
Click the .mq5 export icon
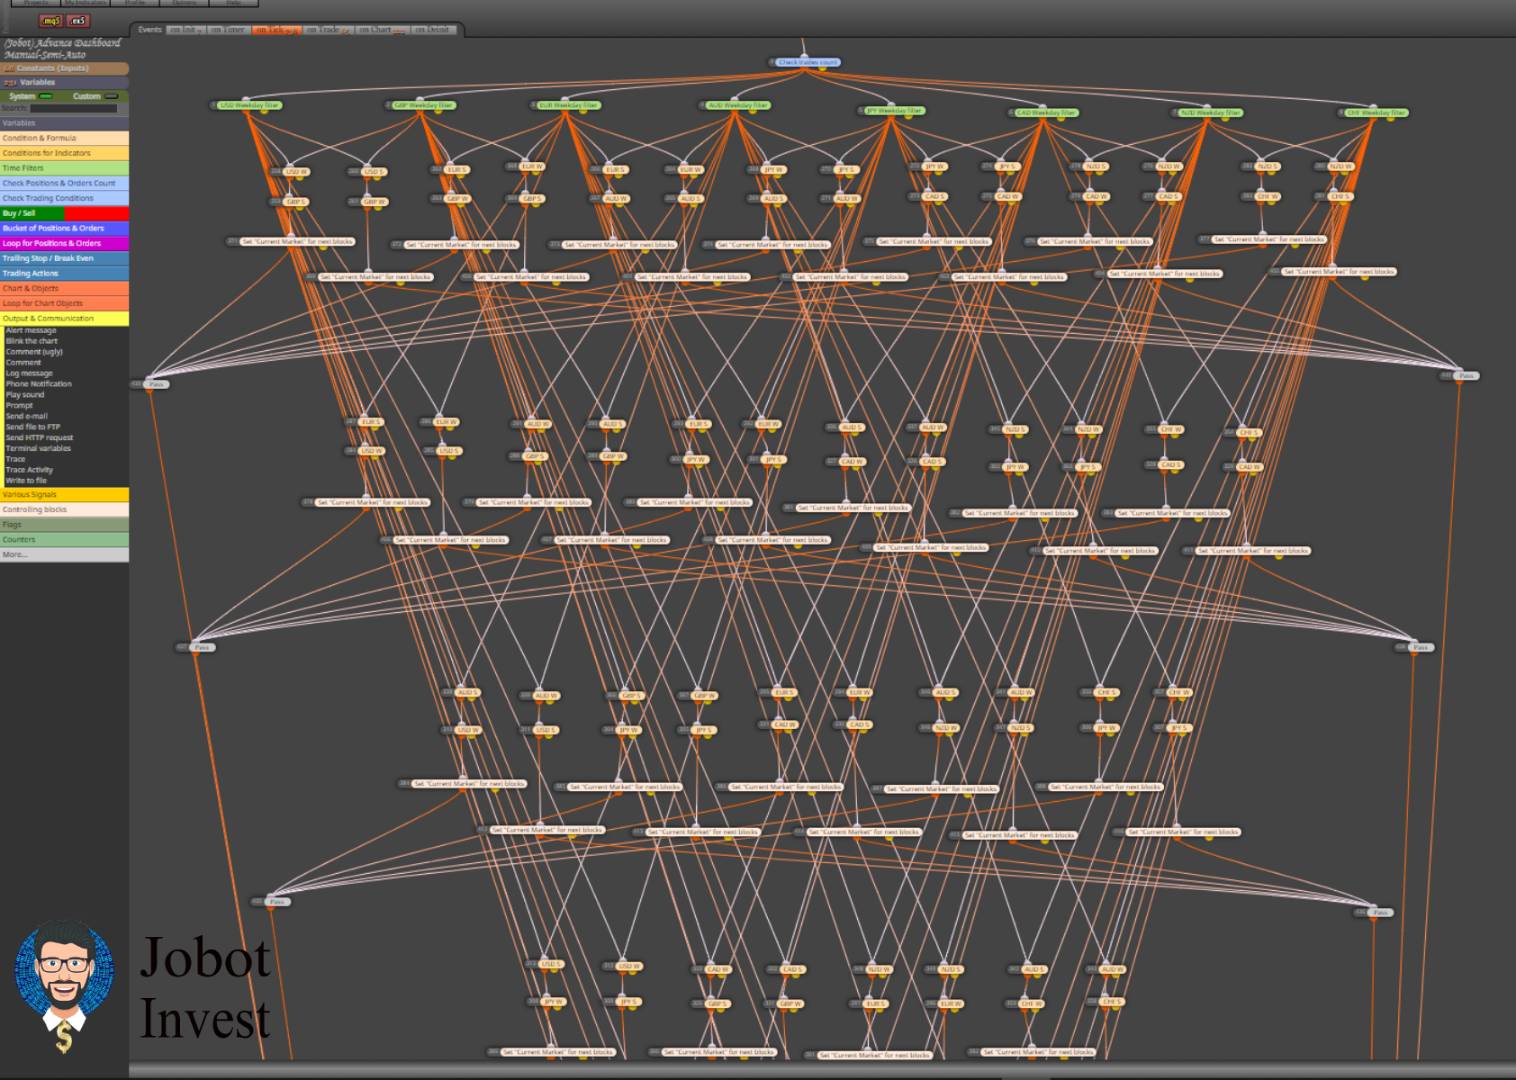click(x=50, y=20)
